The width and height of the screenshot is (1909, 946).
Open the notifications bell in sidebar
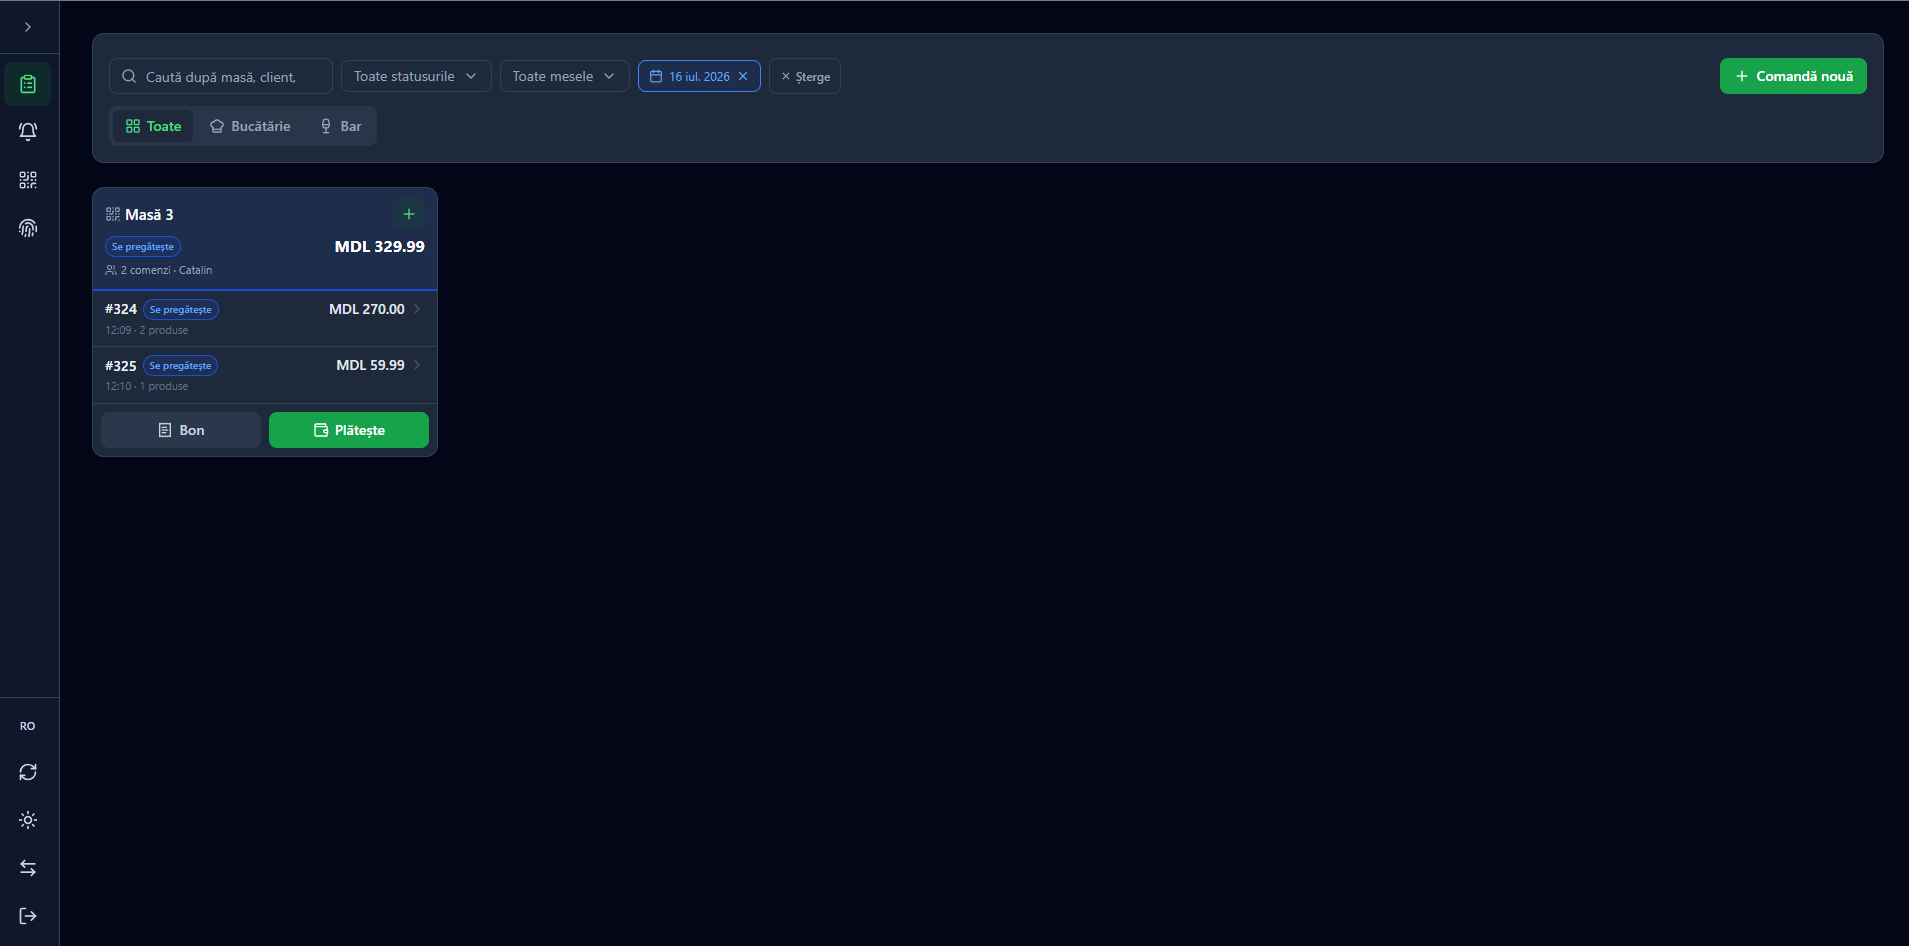tap(28, 132)
